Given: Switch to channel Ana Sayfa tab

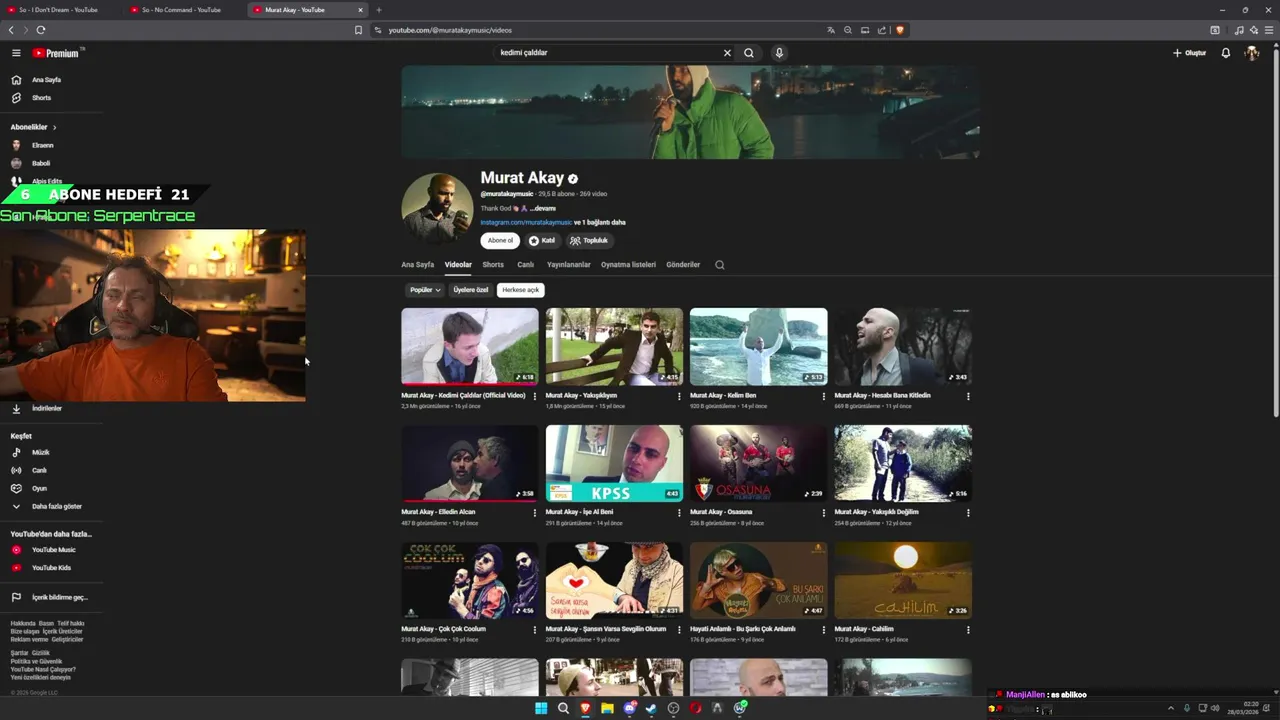Looking at the screenshot, I should pyautogui.click(x=418, y=265).
